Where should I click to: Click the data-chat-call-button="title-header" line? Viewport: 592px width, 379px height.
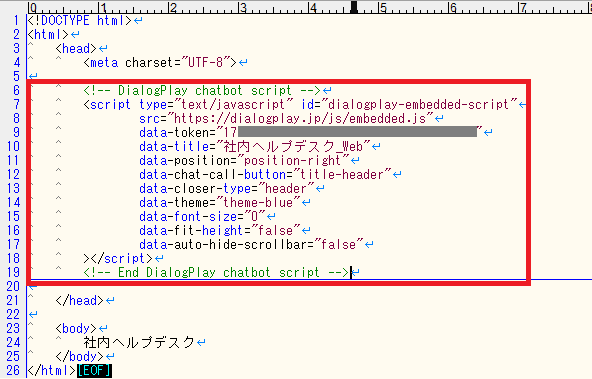(x=265, y=174)
